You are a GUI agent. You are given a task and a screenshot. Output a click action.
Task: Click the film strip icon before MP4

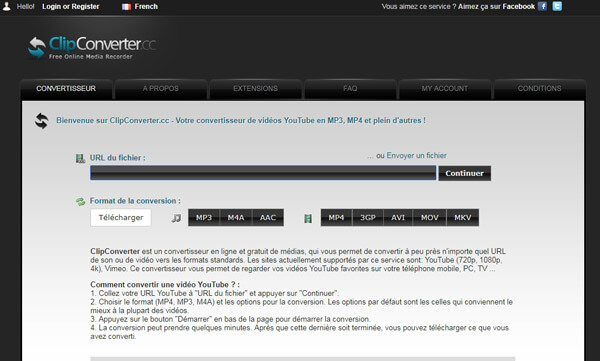click(x=308, y=218)
